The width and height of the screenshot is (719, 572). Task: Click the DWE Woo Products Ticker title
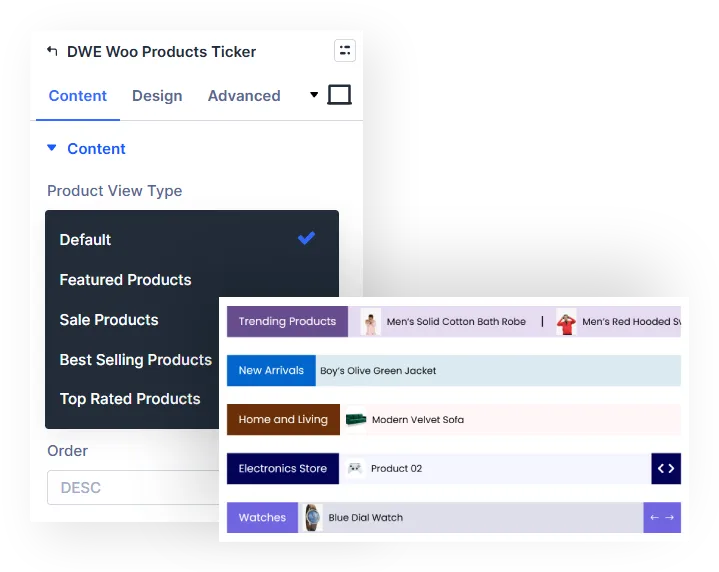(x=161, y=51)
